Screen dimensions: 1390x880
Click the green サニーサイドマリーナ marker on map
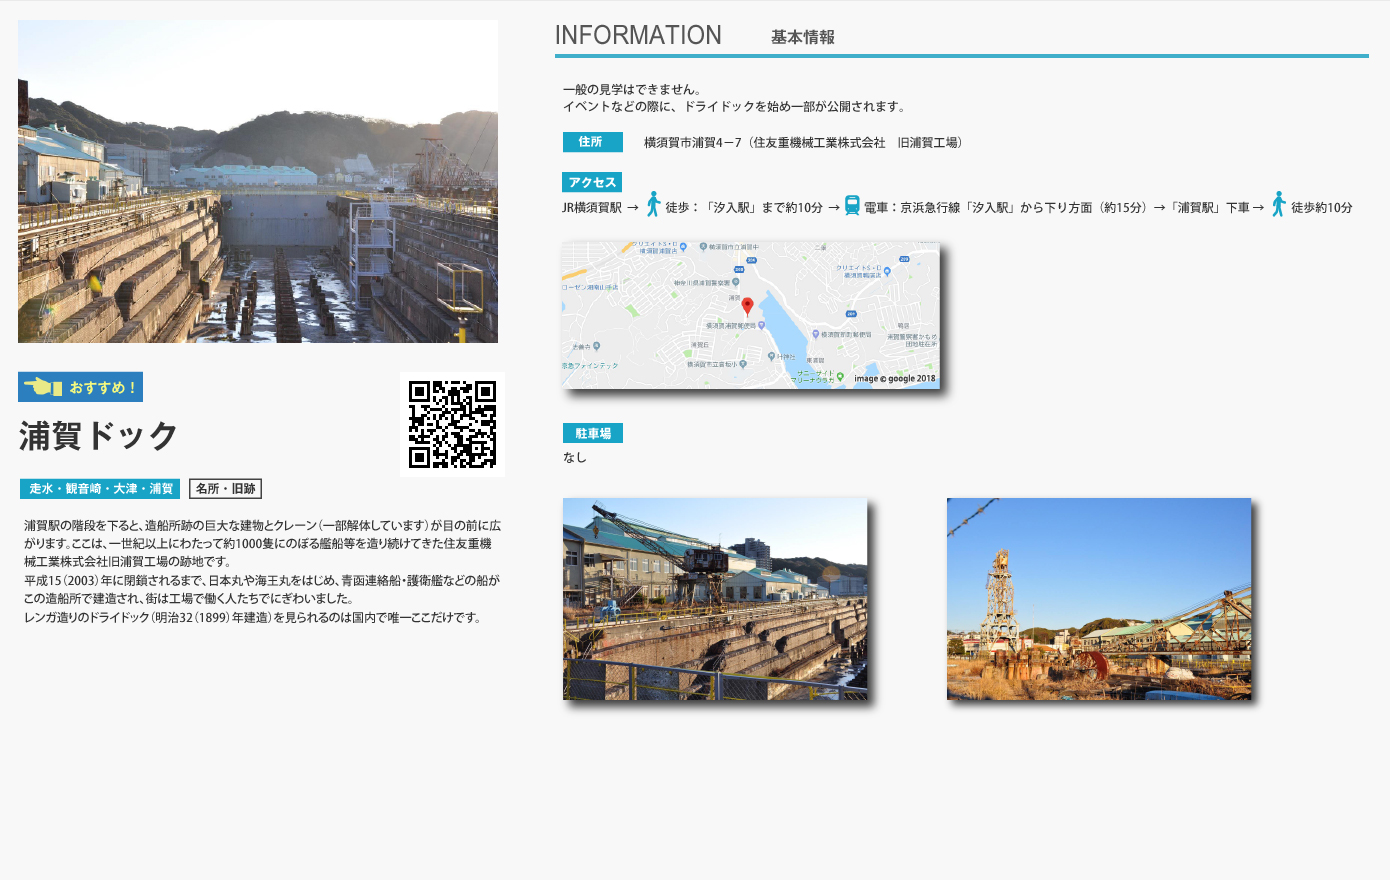coord(840,376)
